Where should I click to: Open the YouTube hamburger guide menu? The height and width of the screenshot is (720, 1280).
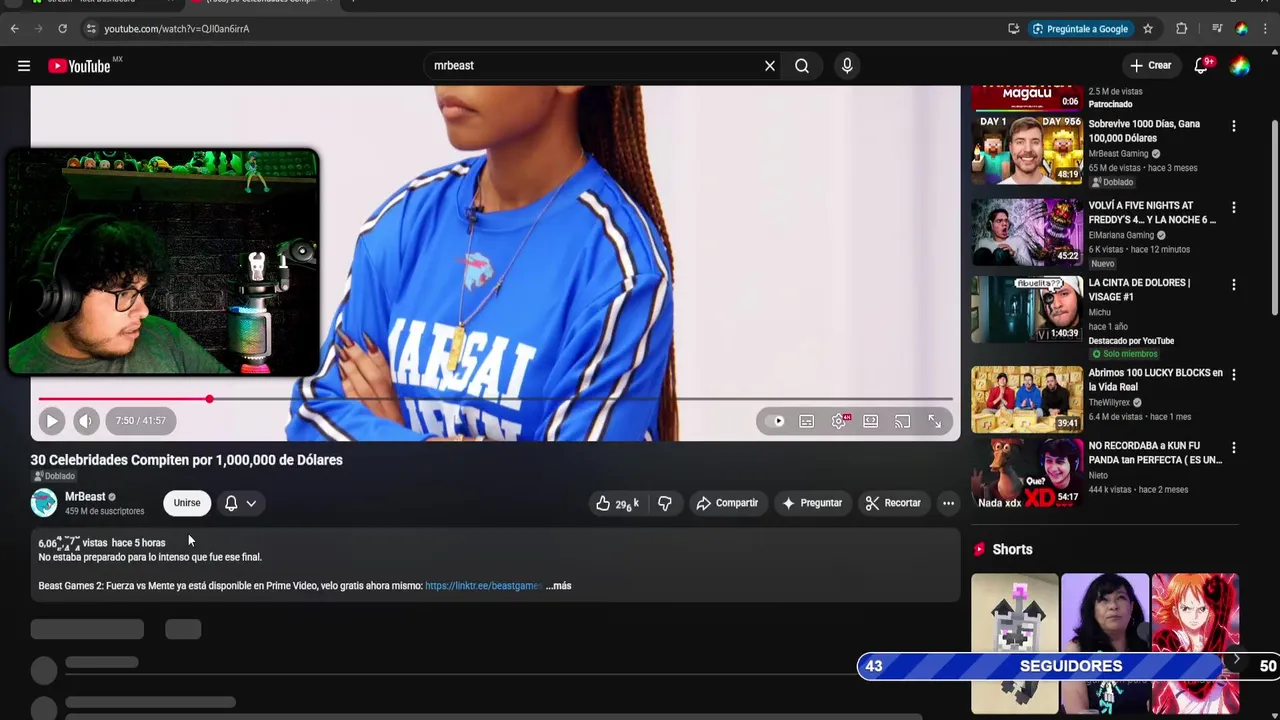[x=24, y=66]
